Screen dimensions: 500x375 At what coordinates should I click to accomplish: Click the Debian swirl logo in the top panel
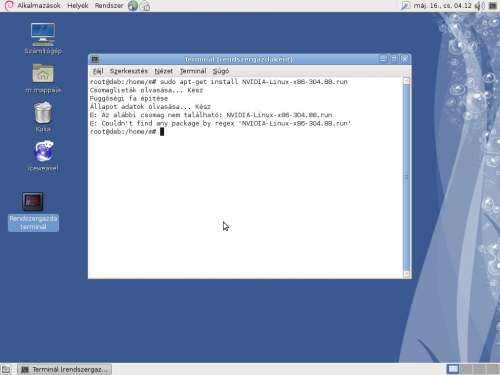(9, 5)
